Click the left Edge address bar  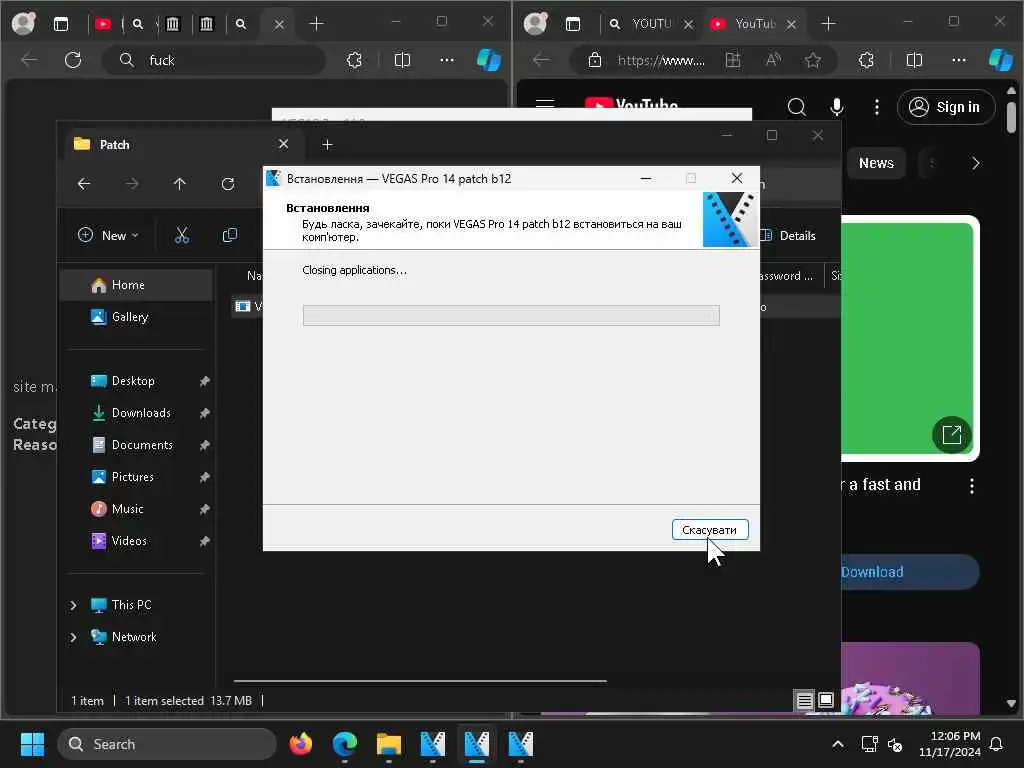[214, 60]
